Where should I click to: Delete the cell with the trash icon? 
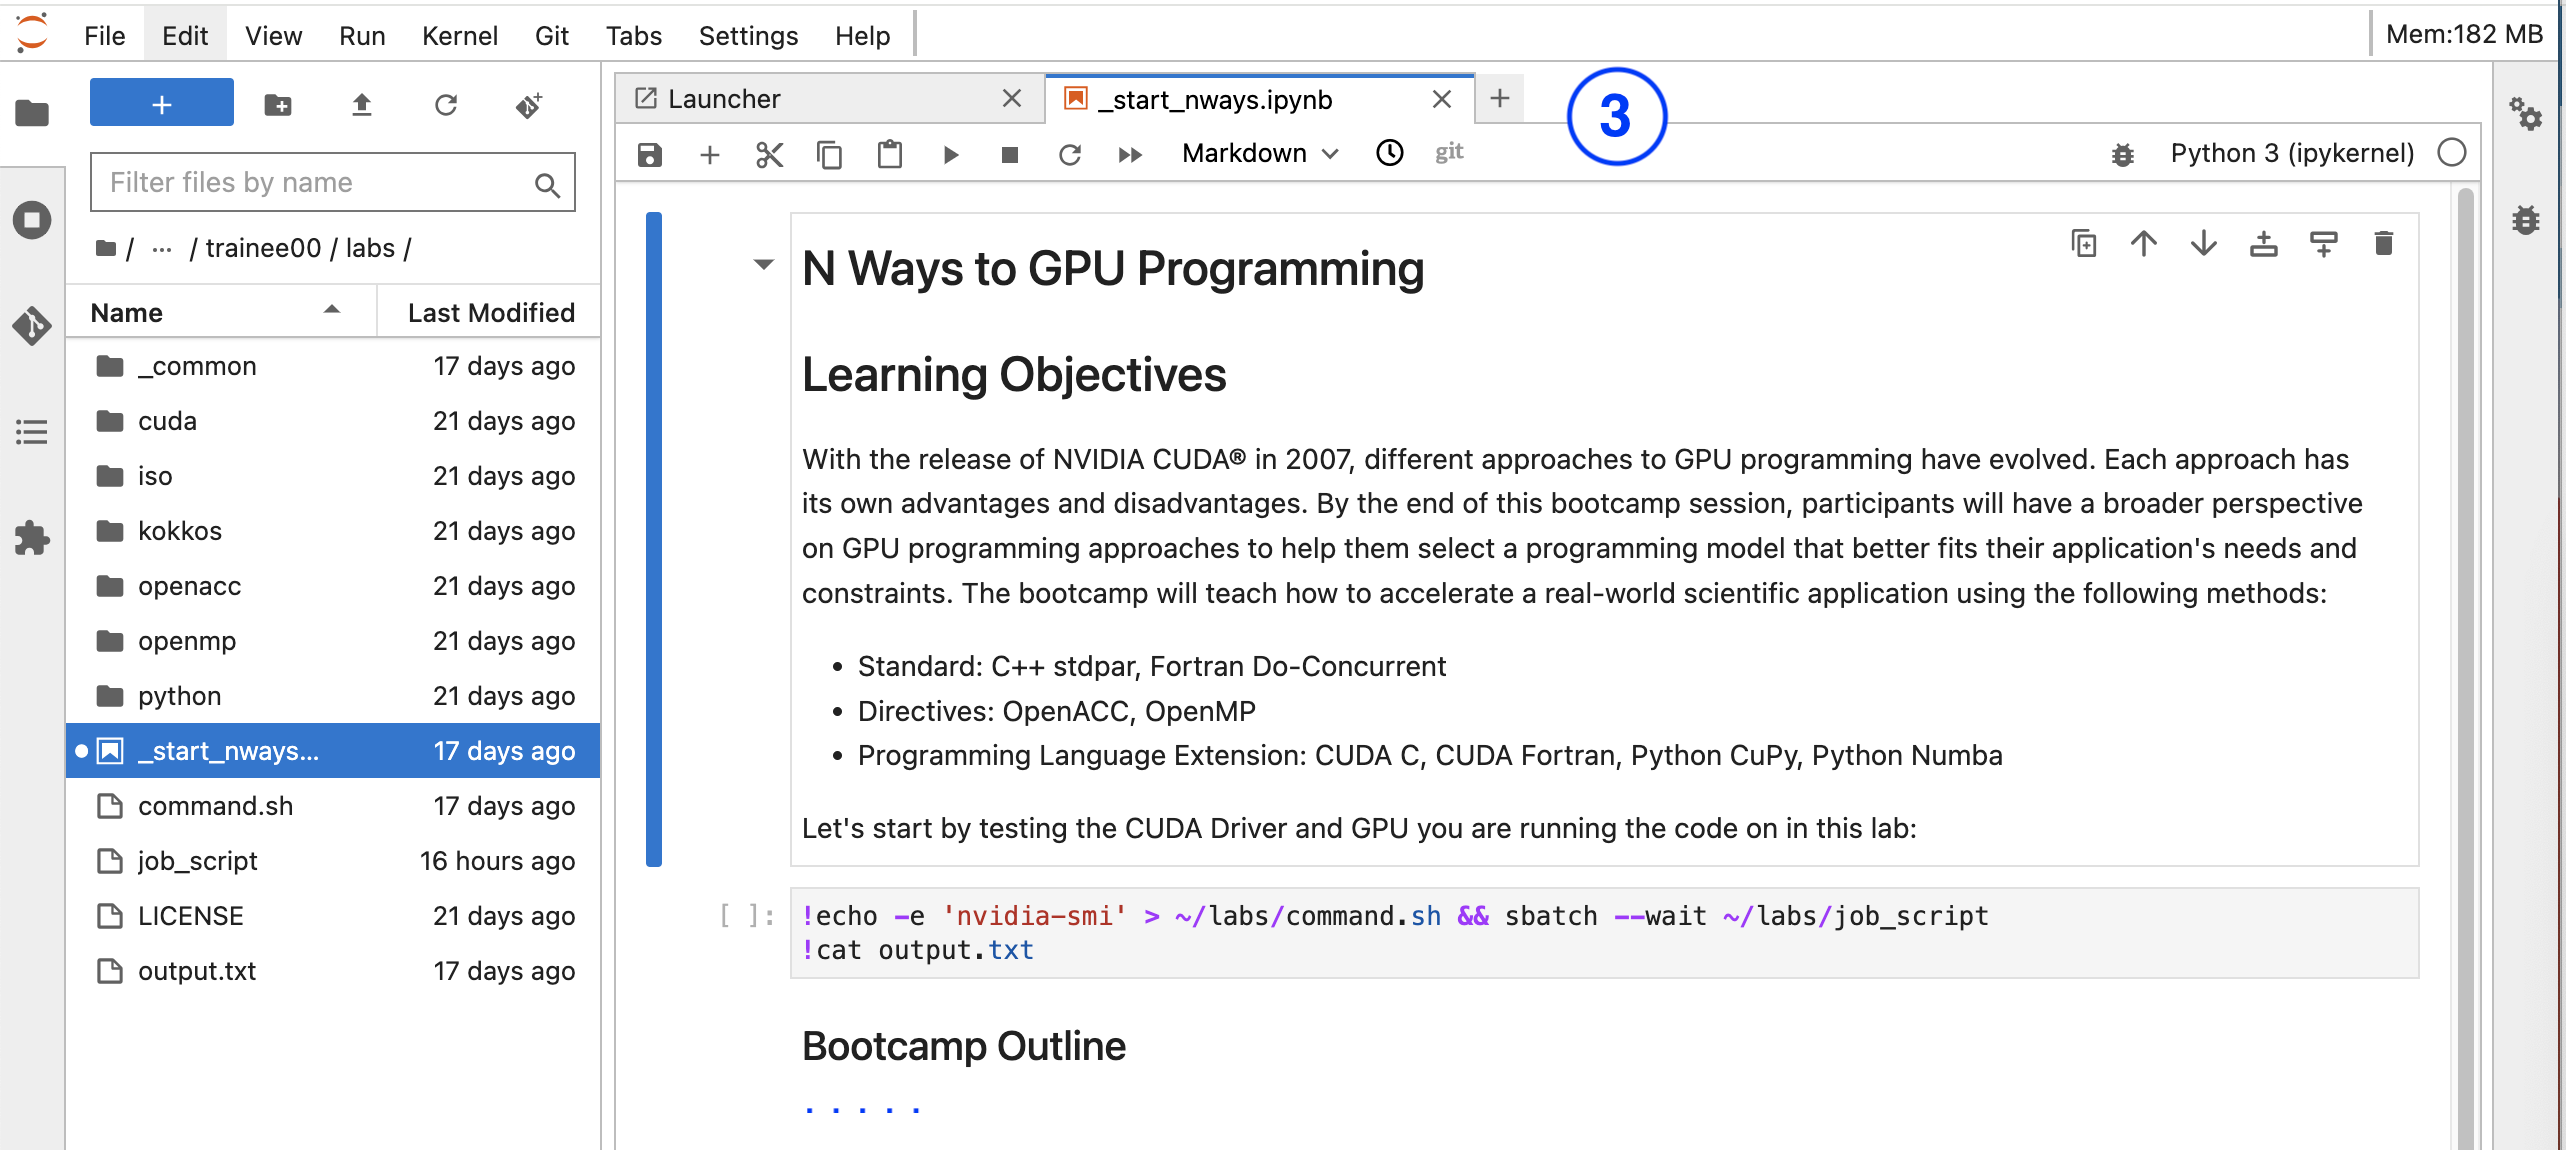pyautogui.click(x=2383, y=244)
